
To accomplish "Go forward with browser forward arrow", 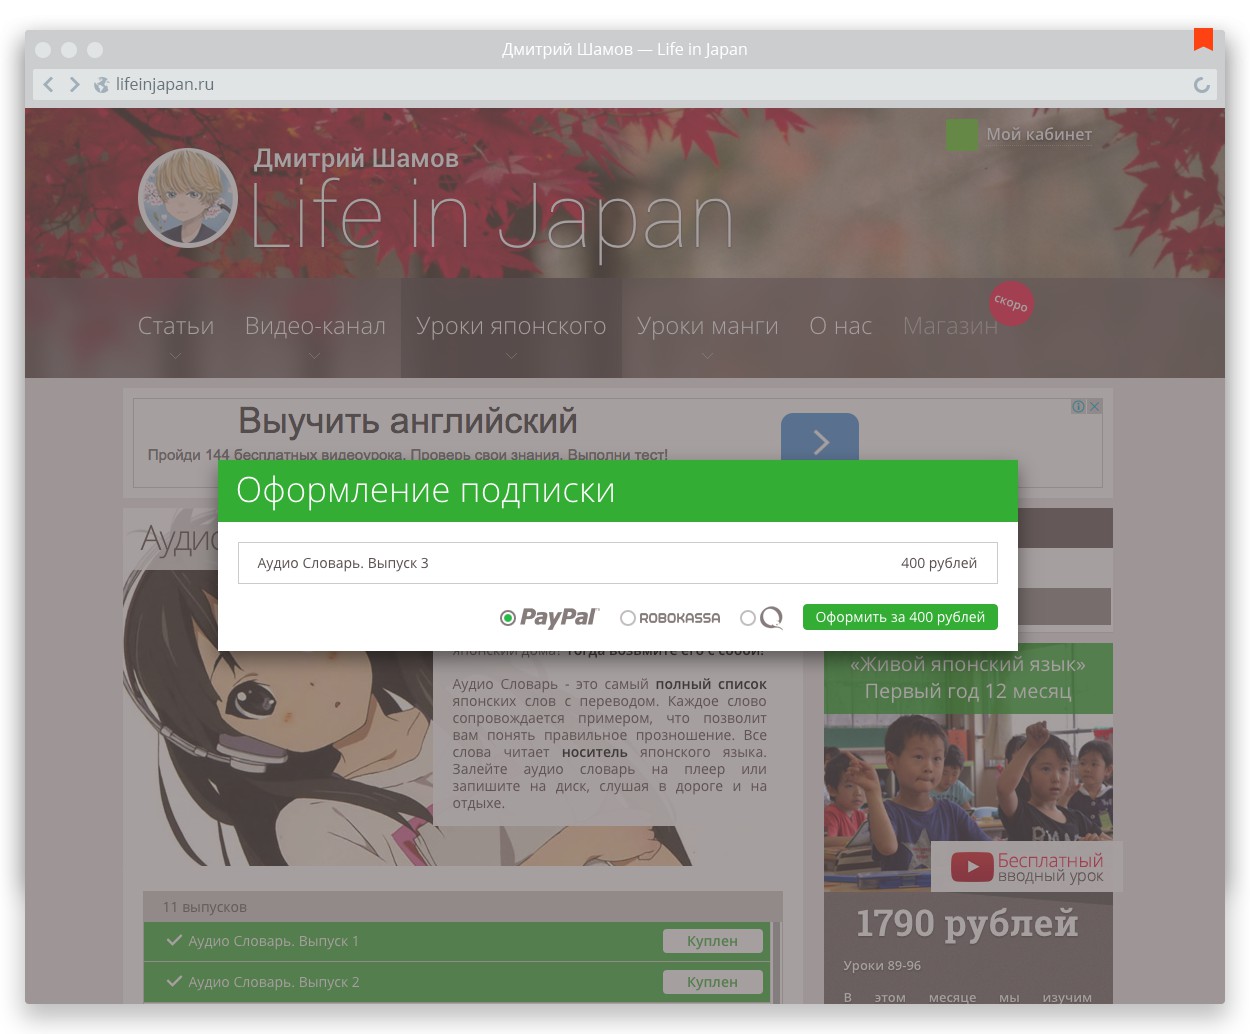I will (74, 85).
